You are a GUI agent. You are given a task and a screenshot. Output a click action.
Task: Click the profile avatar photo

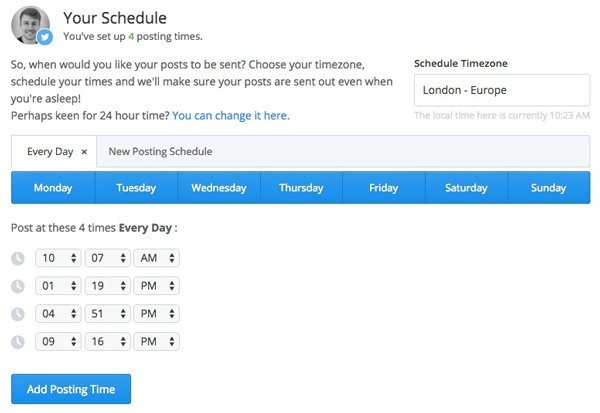[x=30, y=25]
